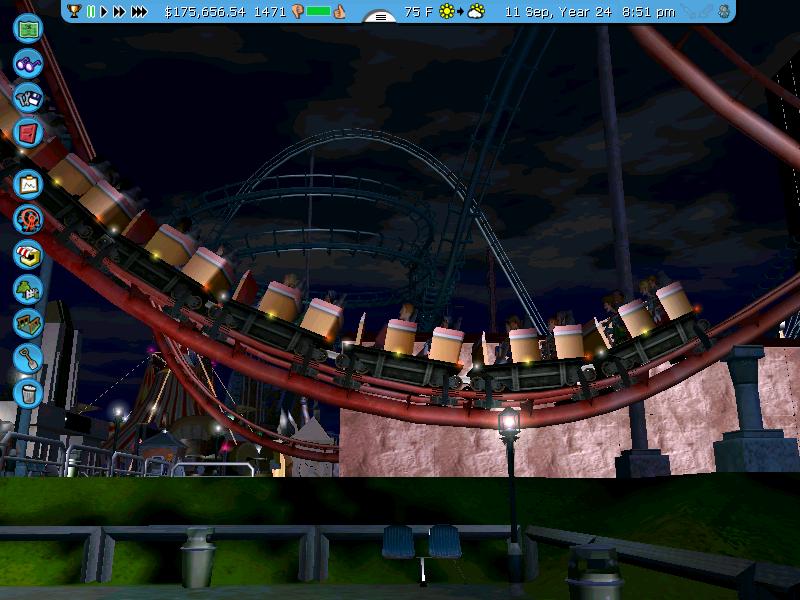Set game speed to fast forward (double arrow)
Image resolution: width=800 pixels, height=600 pixels.
coord(119,11)
